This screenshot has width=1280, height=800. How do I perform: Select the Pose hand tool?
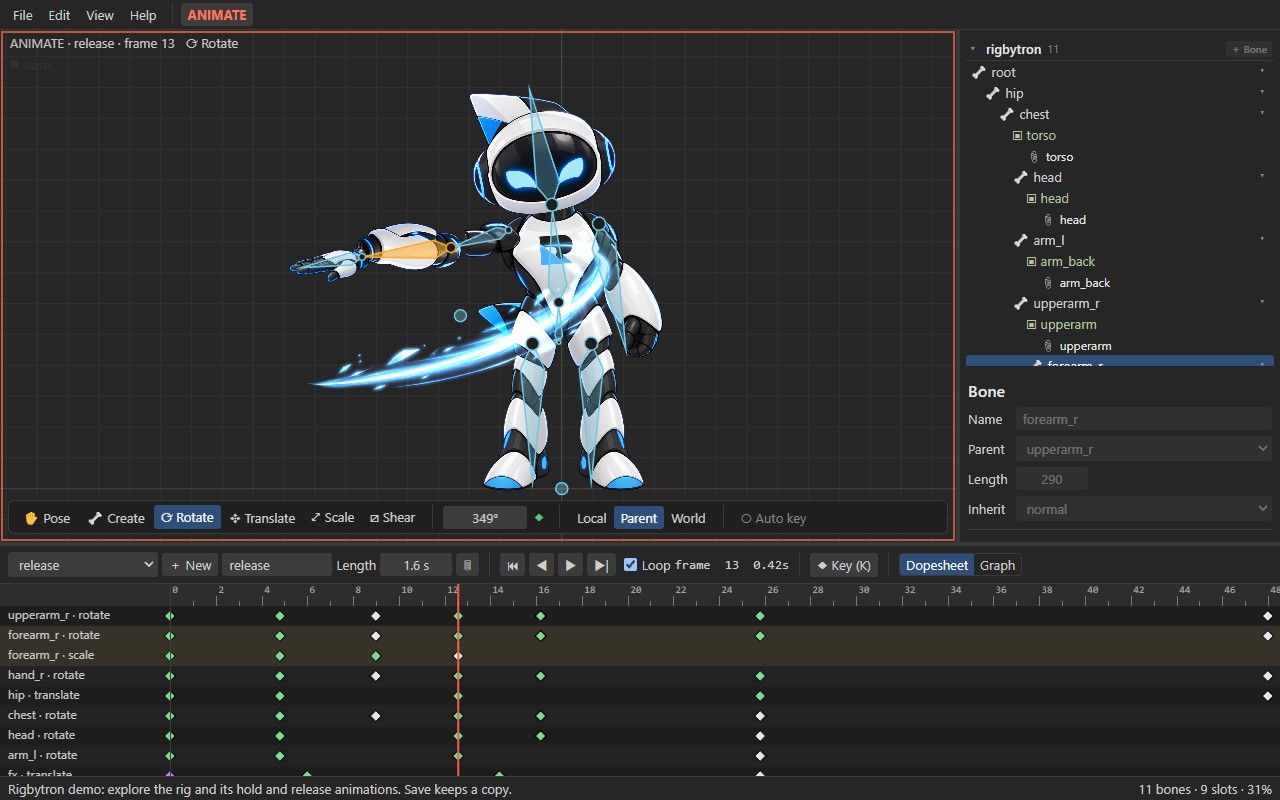tap(47, 518)
